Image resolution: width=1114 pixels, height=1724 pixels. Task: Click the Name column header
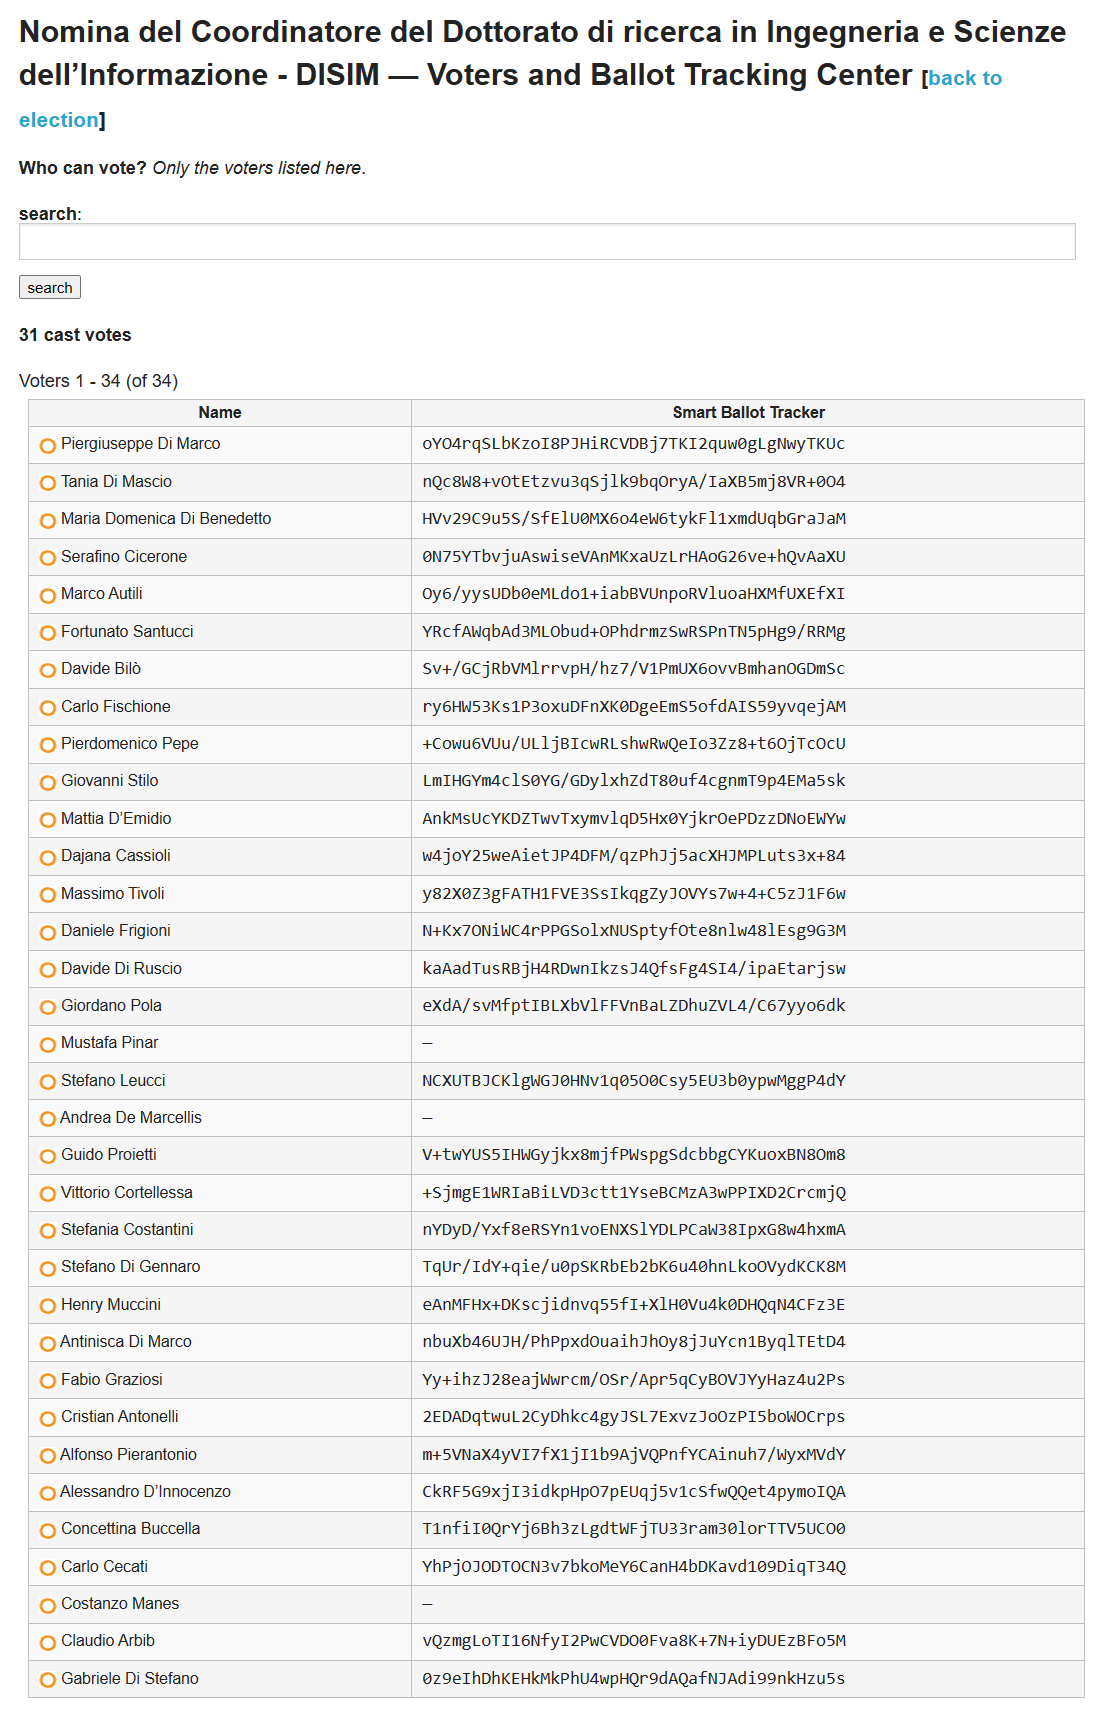tap(220, 412)
